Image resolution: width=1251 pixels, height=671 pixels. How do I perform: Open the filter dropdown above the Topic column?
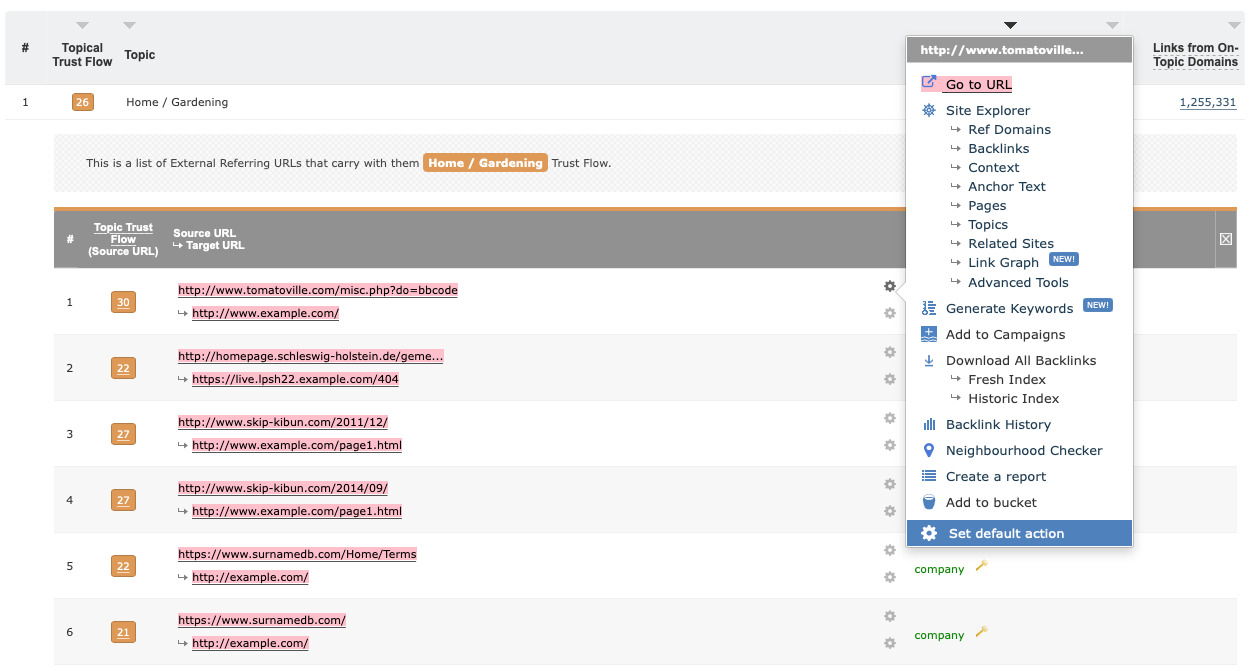coord(129,25)
